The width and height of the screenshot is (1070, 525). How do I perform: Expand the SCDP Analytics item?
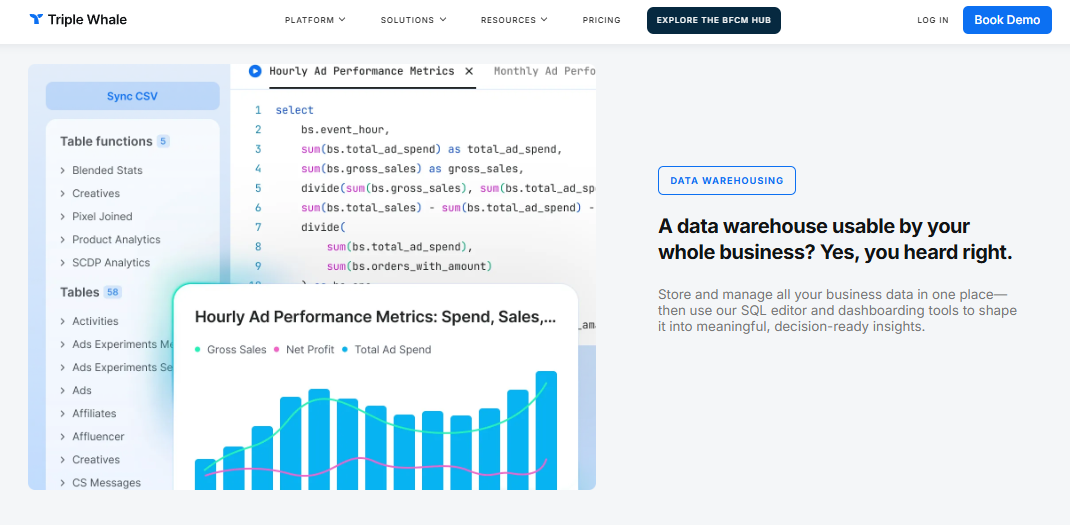tap(104, 263)
